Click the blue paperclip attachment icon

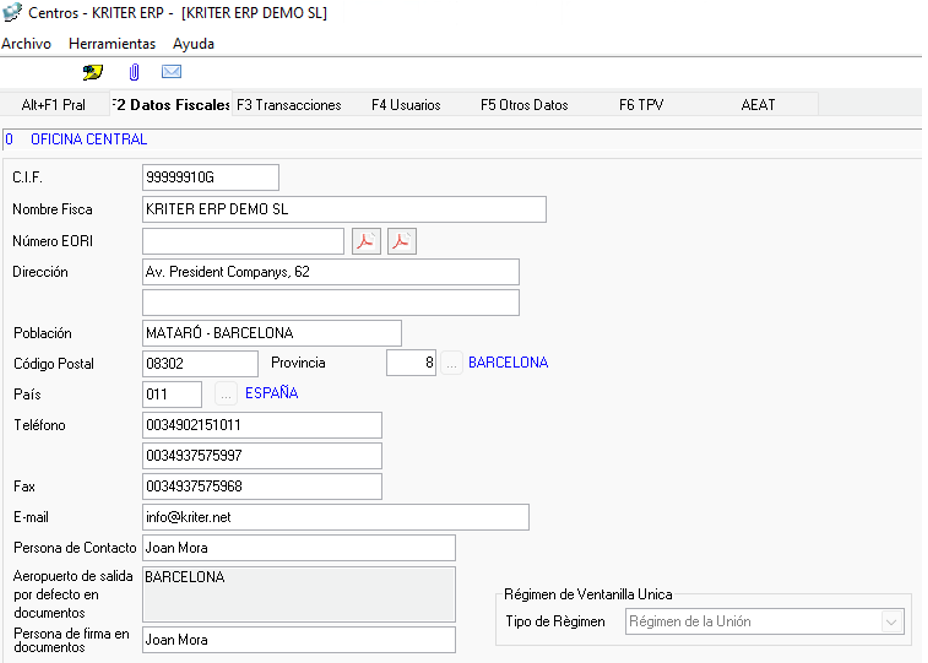tap(134, 72)
